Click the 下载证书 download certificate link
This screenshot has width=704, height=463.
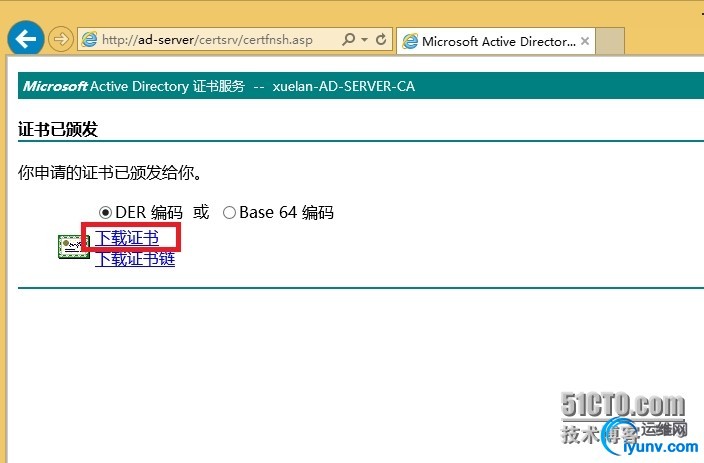[127, 238]
